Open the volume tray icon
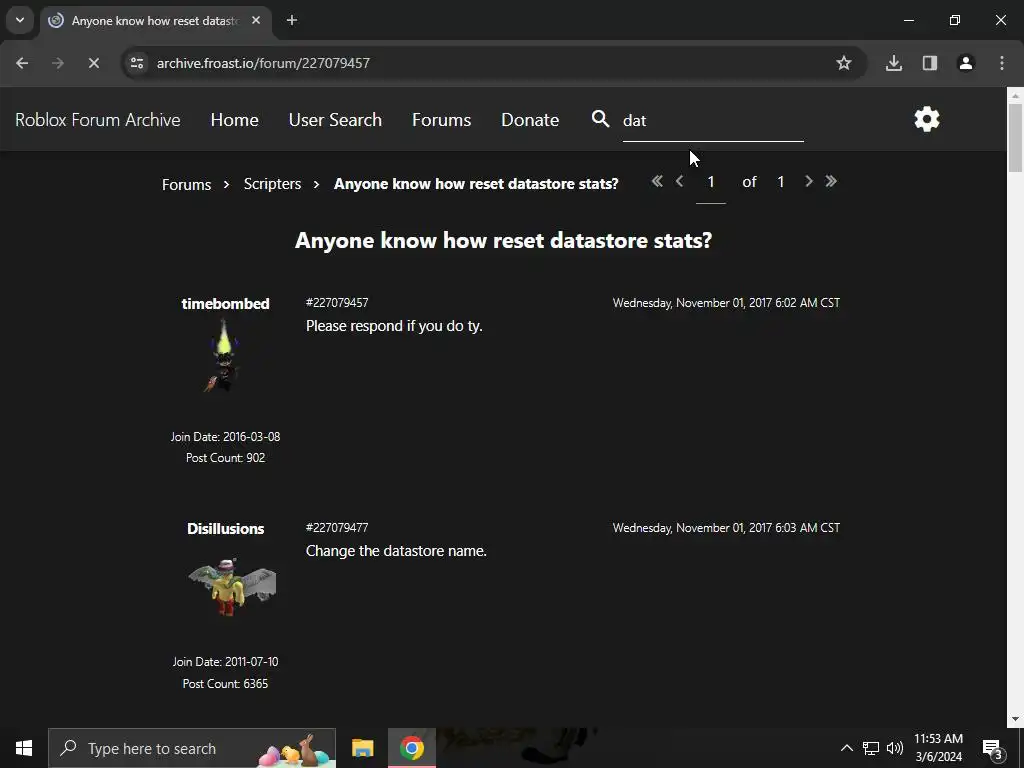Image resolution: width=1024 pixels, height=768 pixels. click(x=895, y=748)
